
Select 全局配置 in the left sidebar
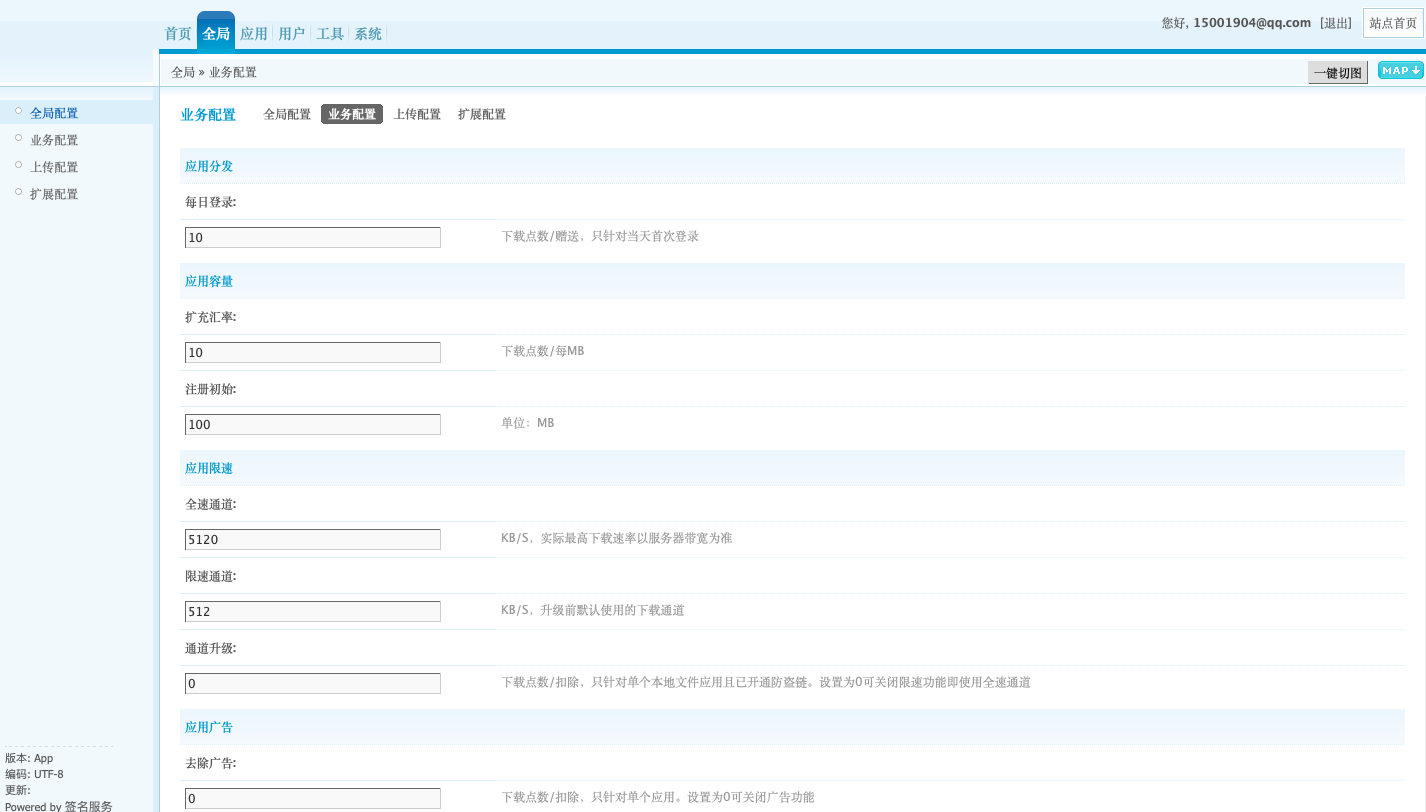pos(54,113)
